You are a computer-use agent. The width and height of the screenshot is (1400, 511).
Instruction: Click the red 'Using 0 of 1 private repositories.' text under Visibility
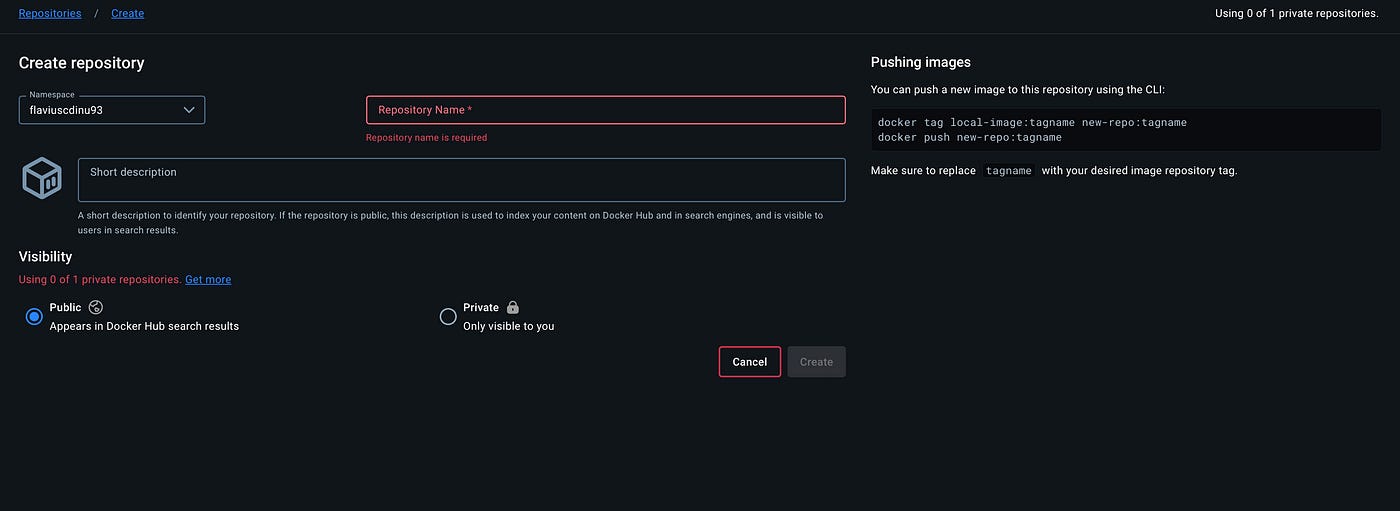(x=100, y=279)
